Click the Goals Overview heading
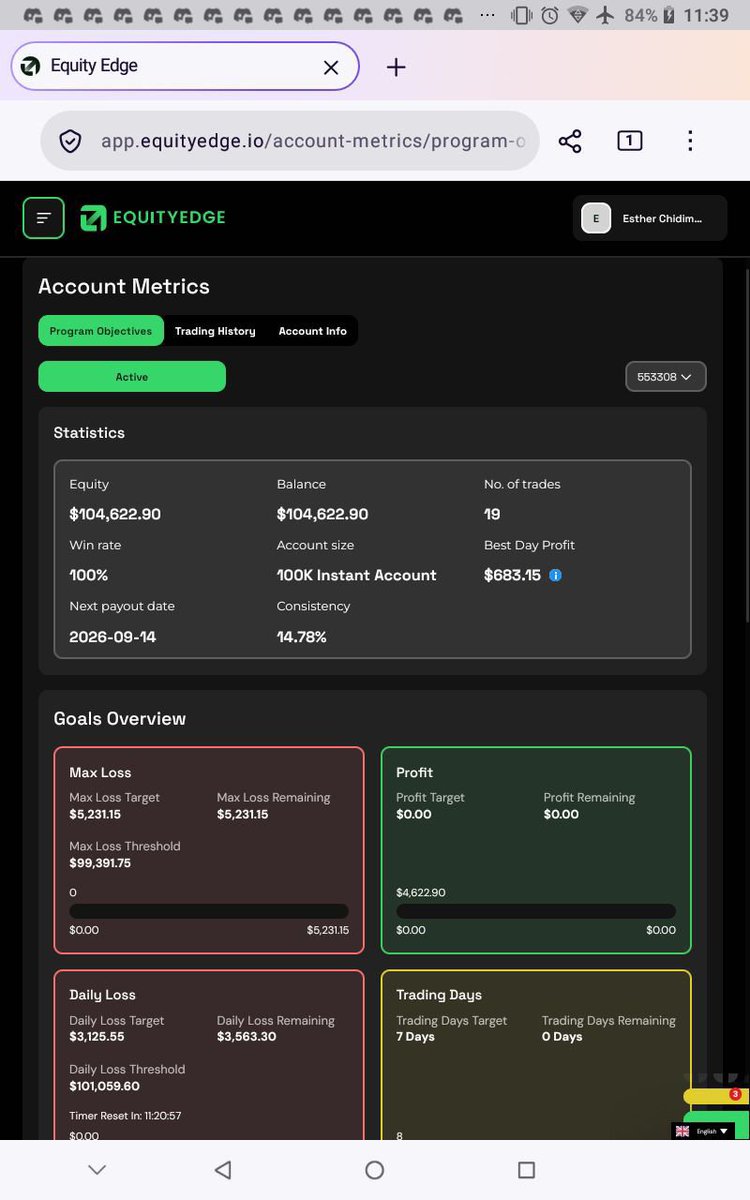Viewport: 750px width, 1200px height. point(120,719)
